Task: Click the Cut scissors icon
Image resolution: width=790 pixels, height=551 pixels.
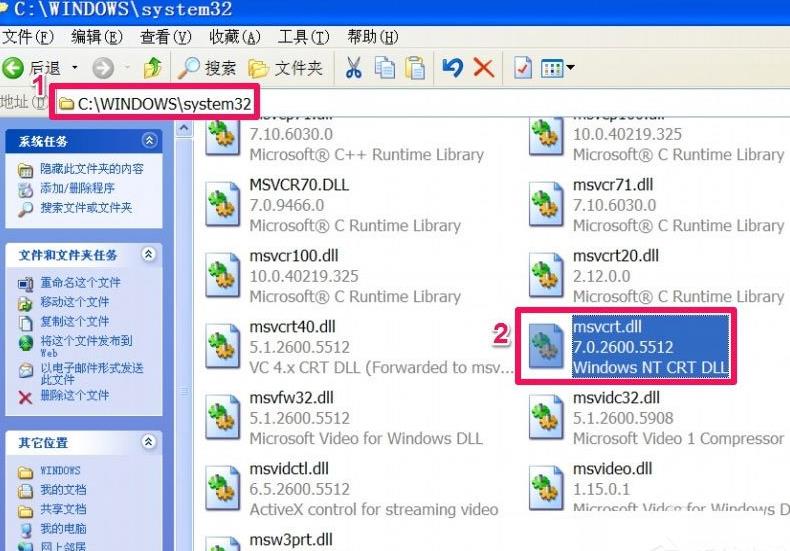Action: click(353, 68)
